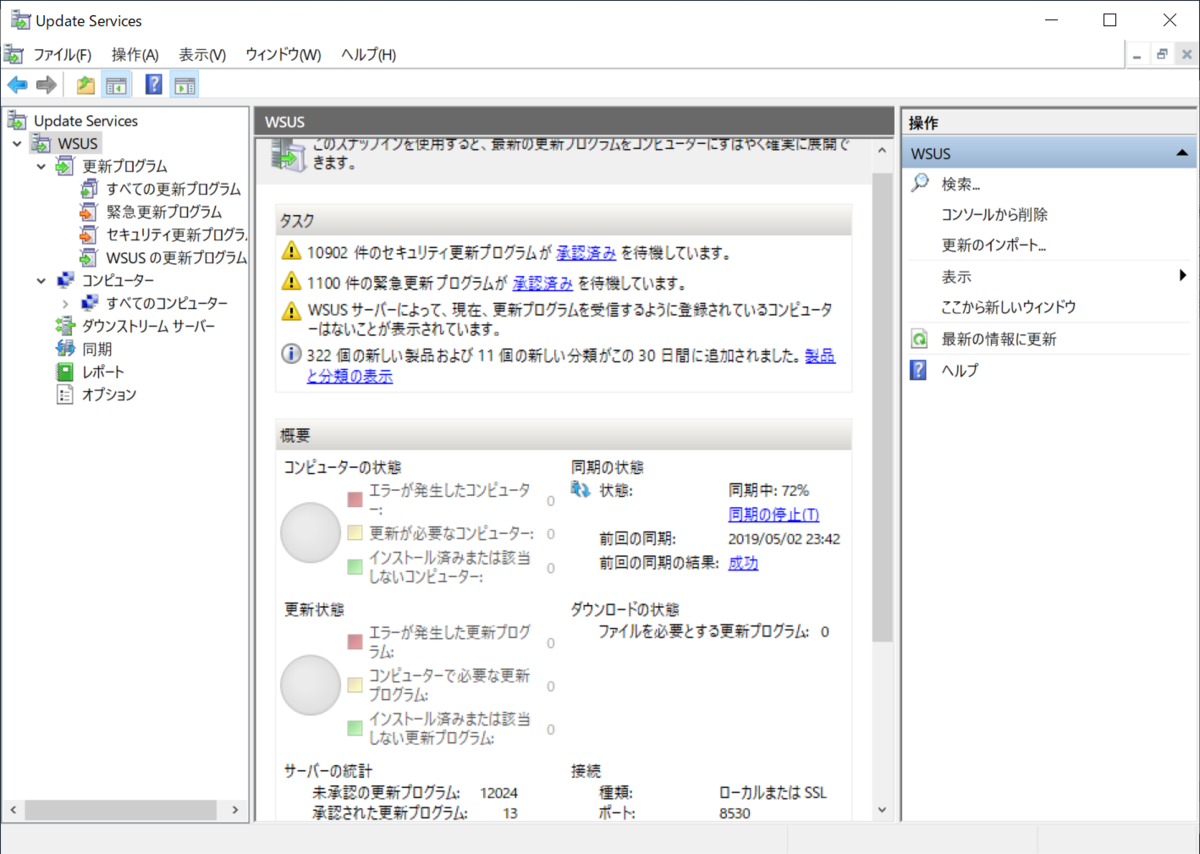This screenshot has height=854, width=1200.
Task: Open the ヘルプ(H) menu
Action: point(368,55)
